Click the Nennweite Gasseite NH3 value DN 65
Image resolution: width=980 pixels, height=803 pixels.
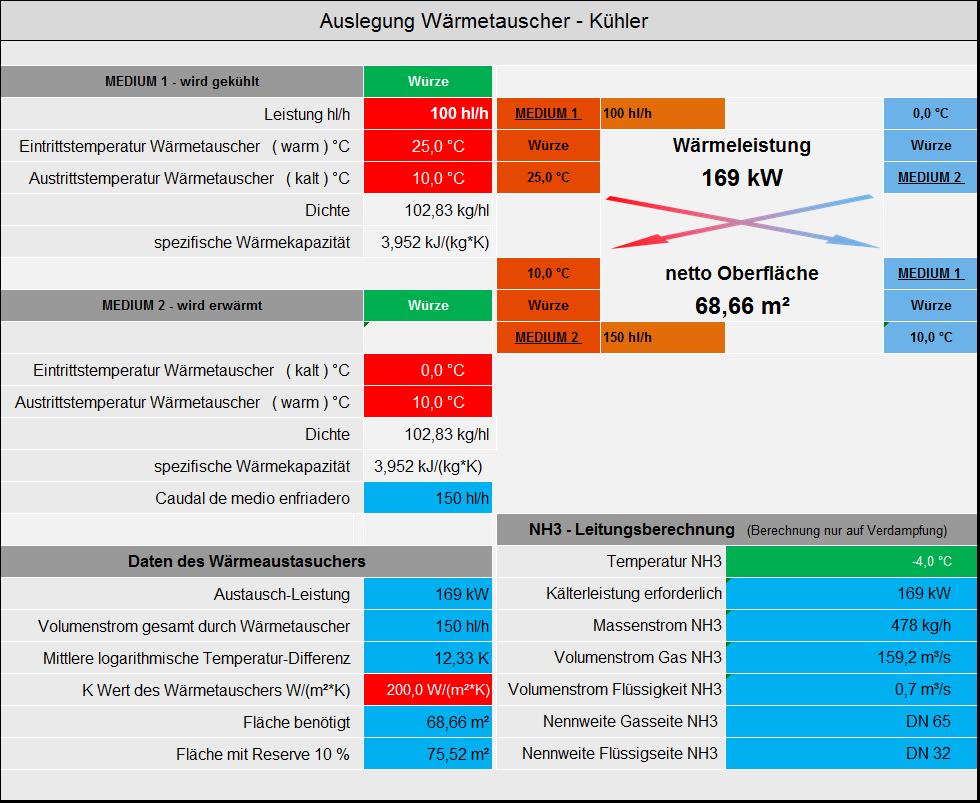[852, 721]
